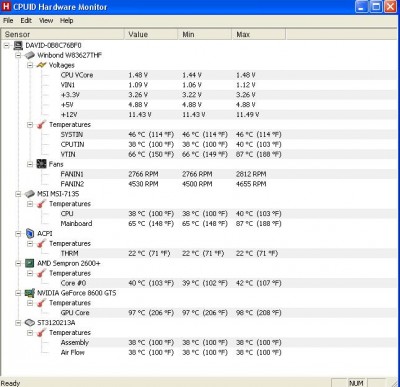The height and width of the screenshot is (387, 400).
Task: Open the Help menu
Action: (x=66, y=21)
